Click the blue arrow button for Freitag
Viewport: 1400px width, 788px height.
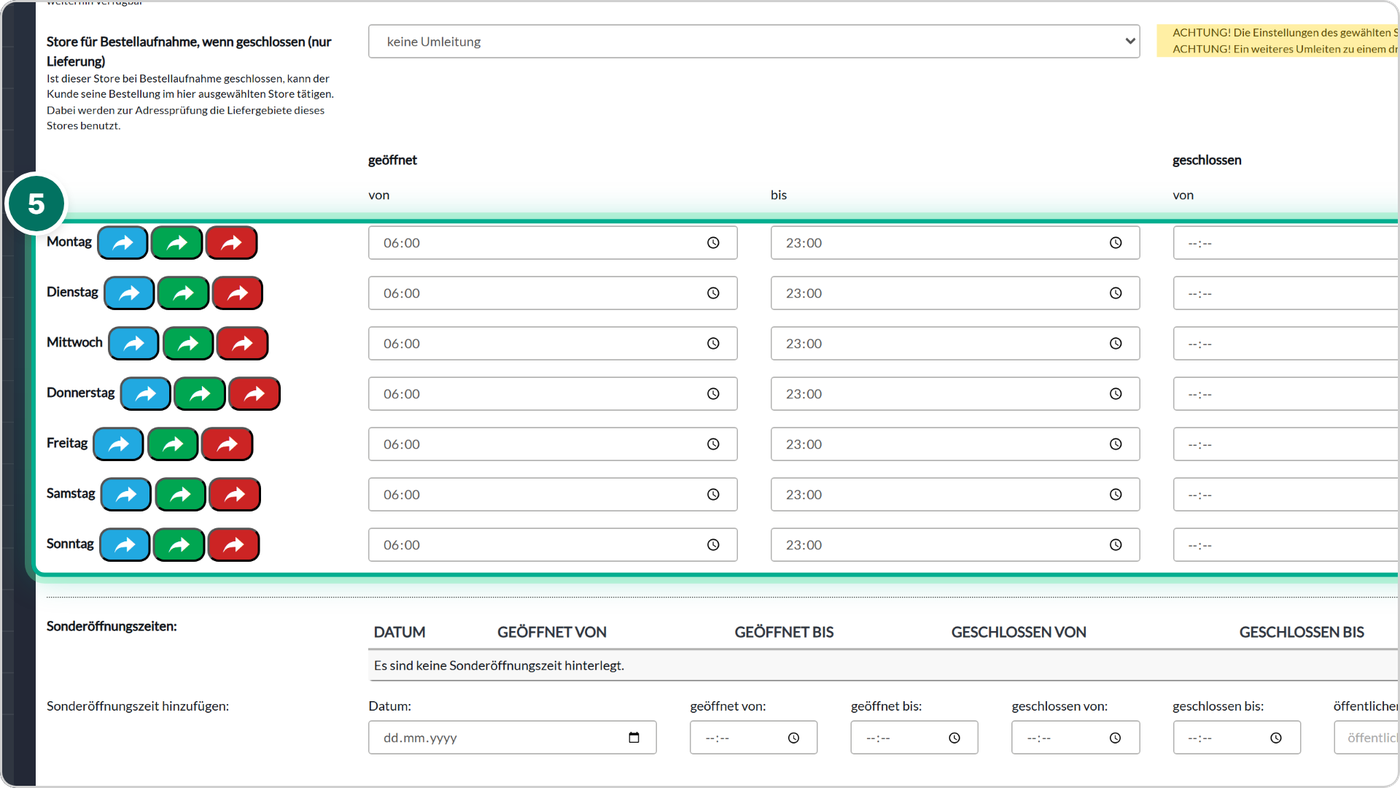coord(119,444)
